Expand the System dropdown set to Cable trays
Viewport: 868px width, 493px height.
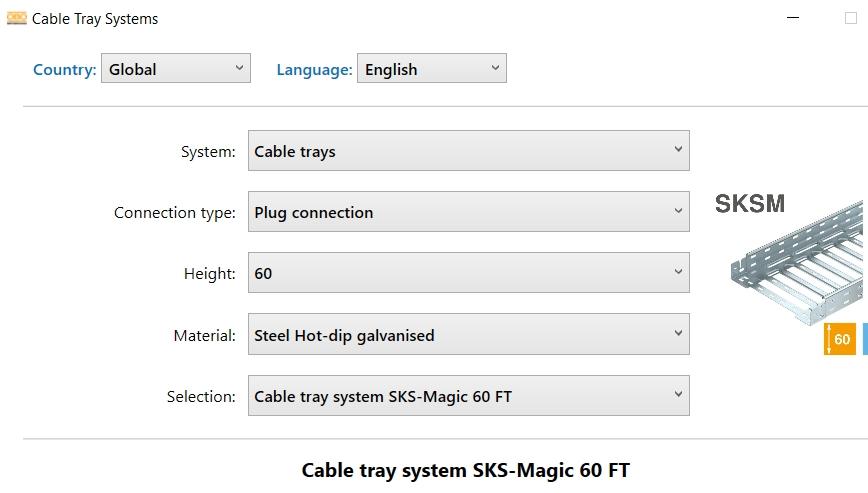pos(468,151)
